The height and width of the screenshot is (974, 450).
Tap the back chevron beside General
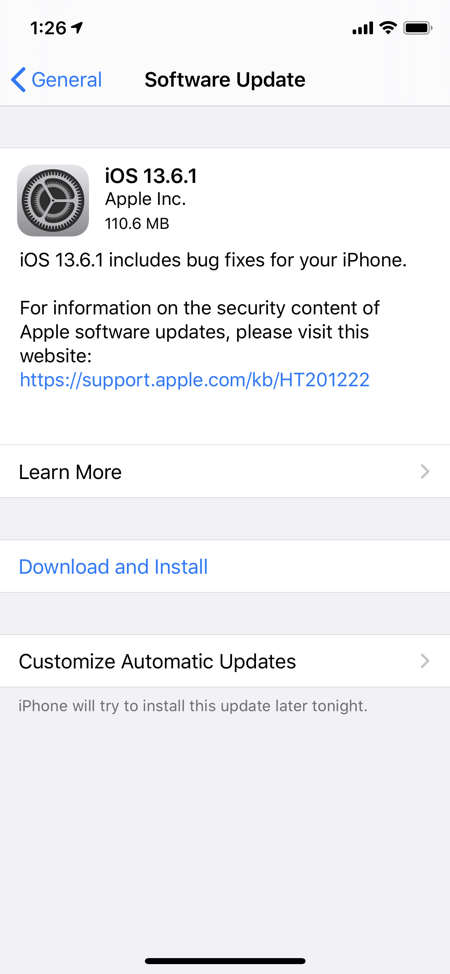tap(19, 80)
